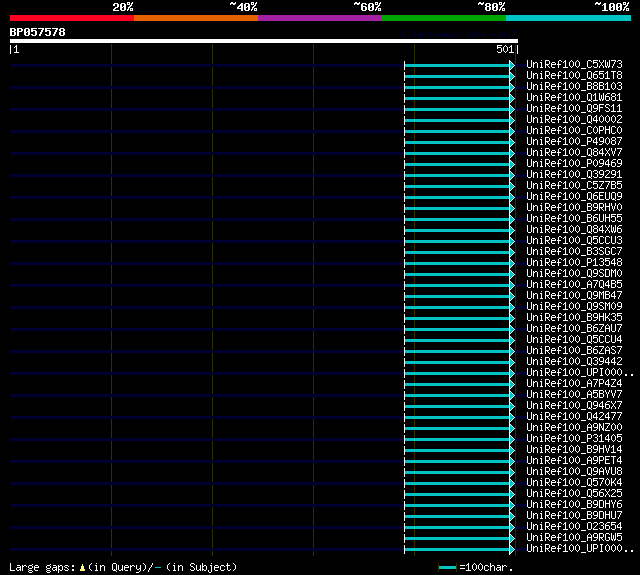Select the UniRef100_P13548 label

(x=574, y=263)
